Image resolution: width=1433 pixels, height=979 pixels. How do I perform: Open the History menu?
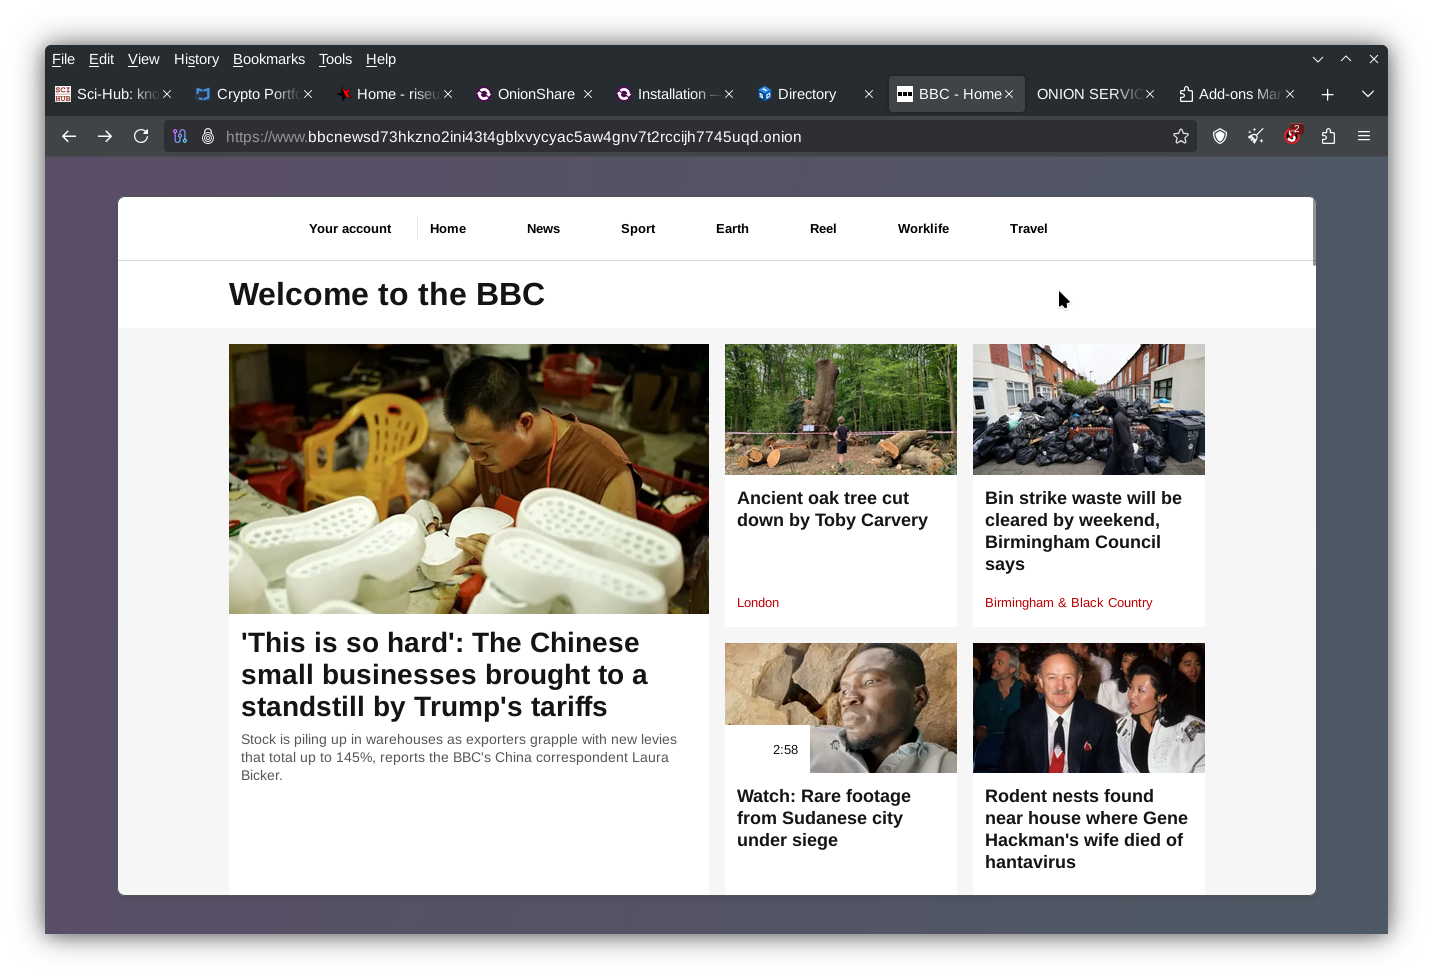tap(196, 59)
